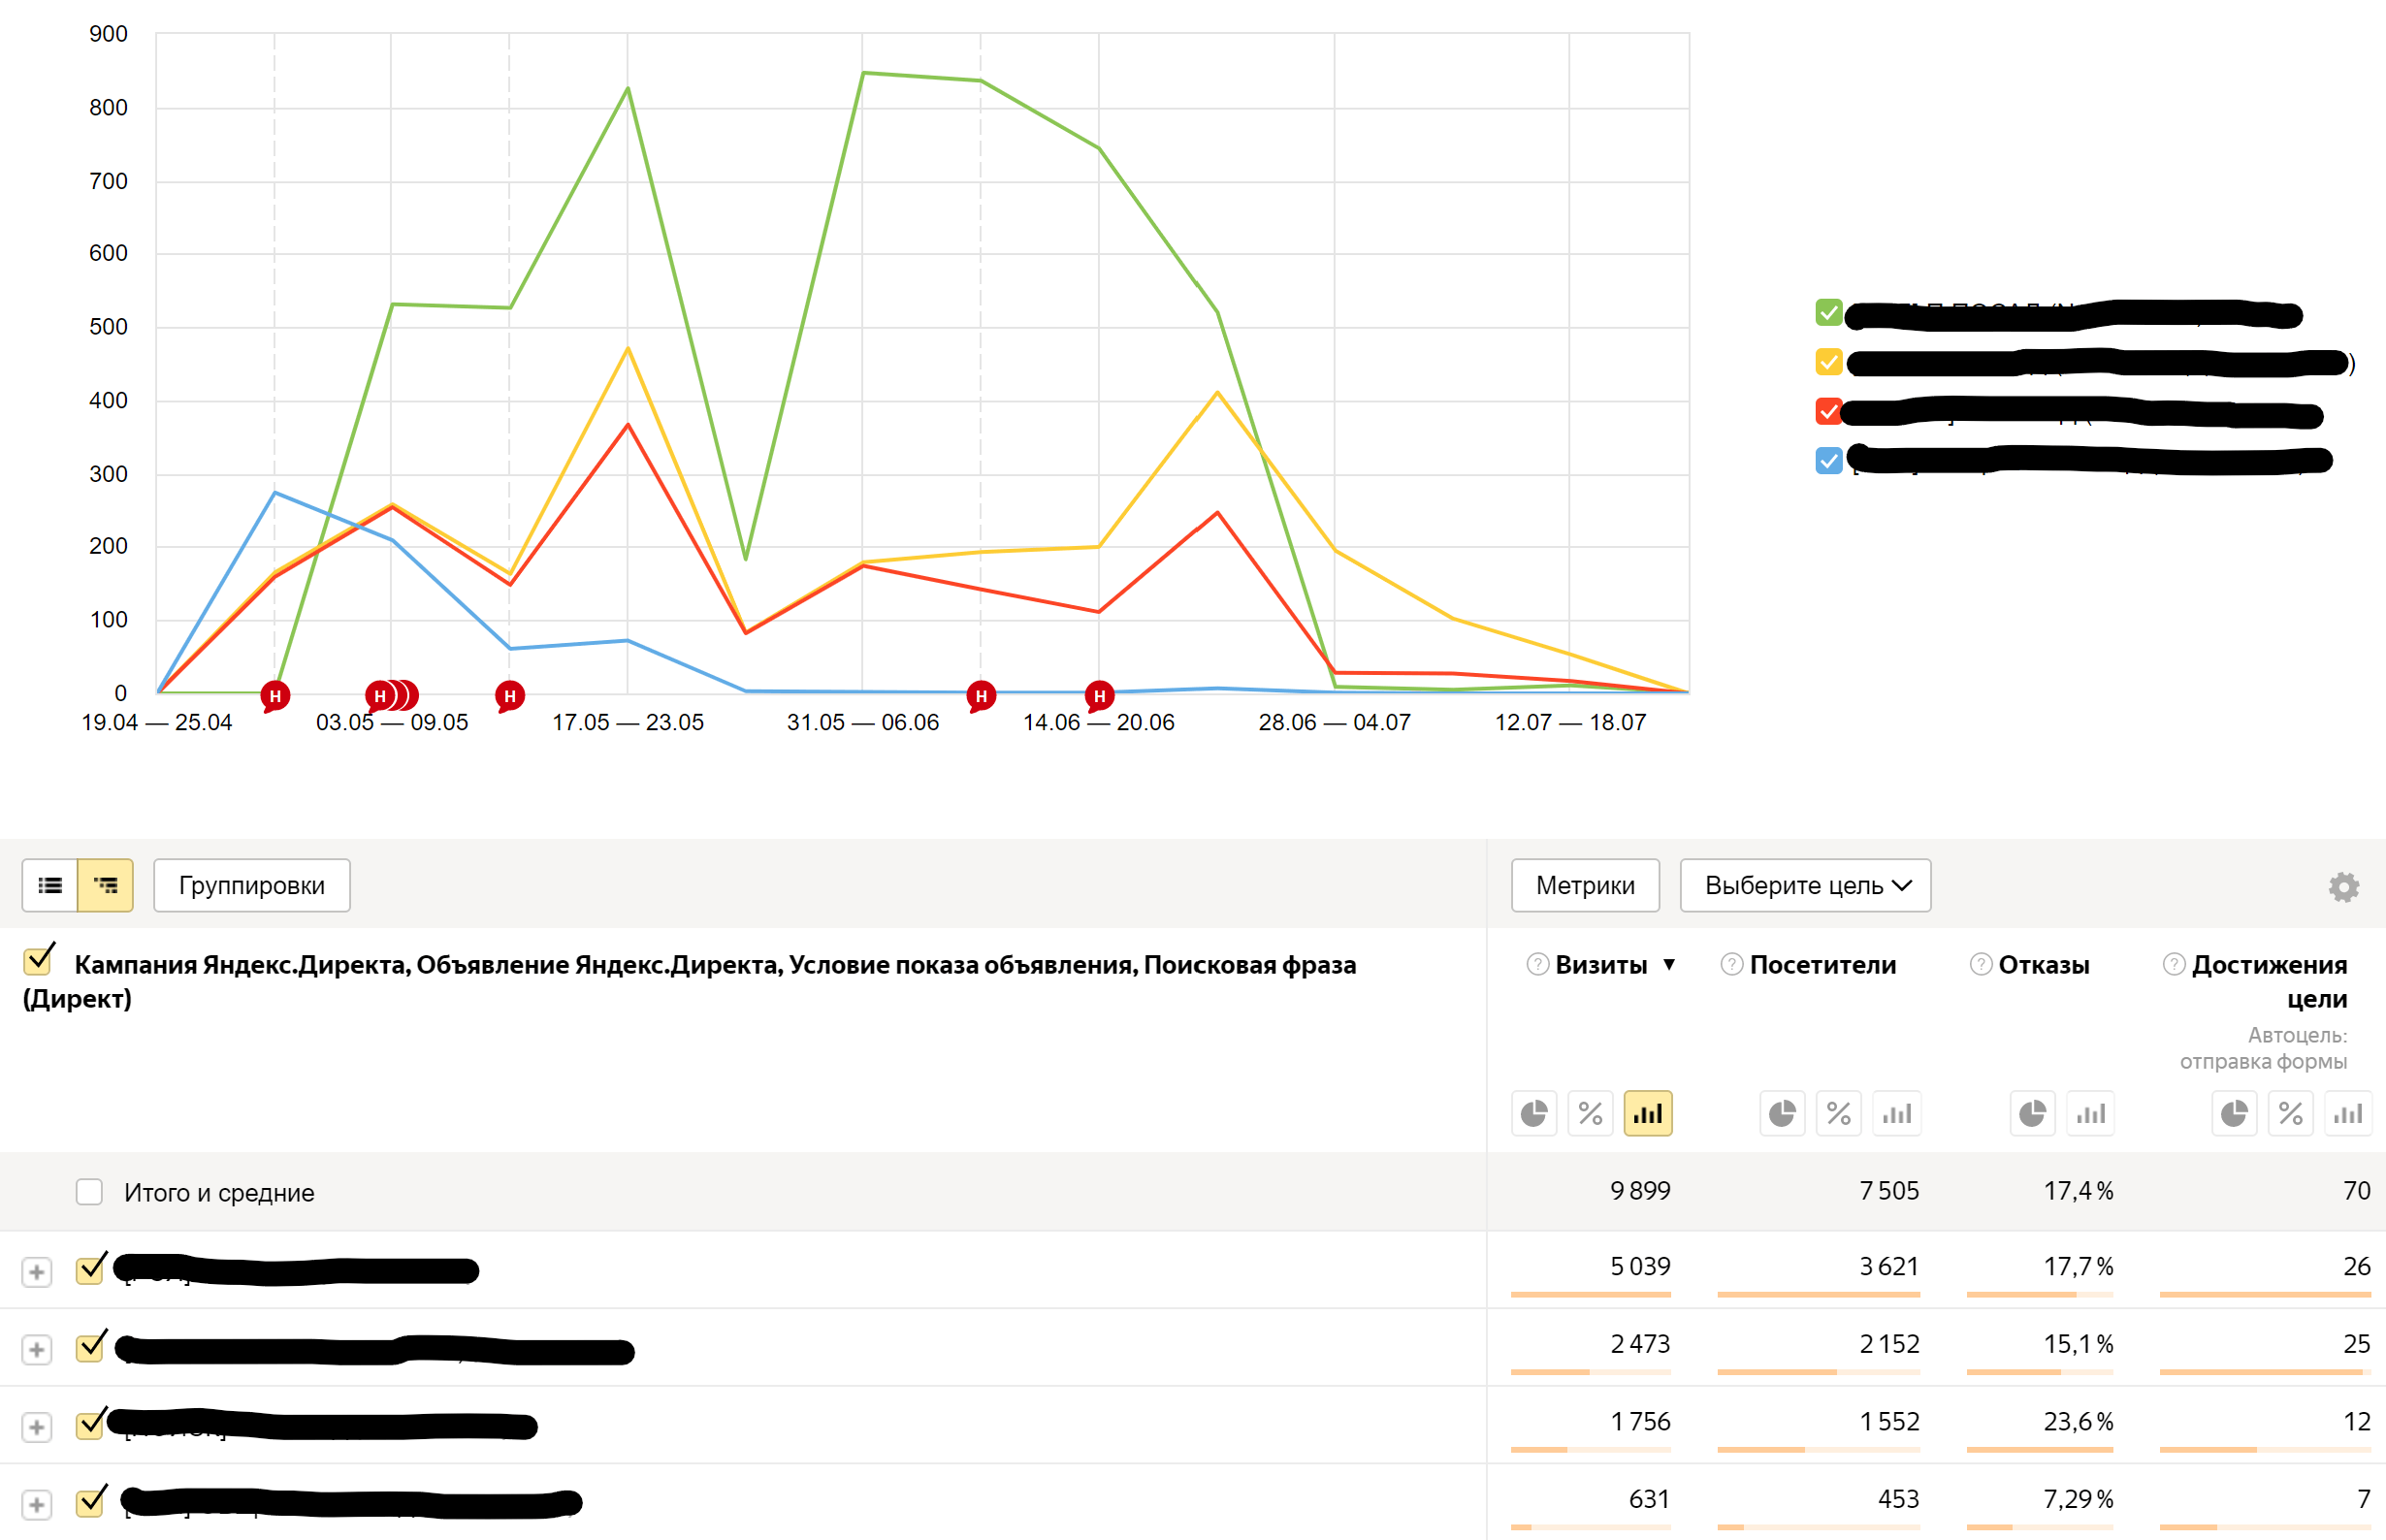
Task: Open help icon next to Отказы
Action: [1981, 964]
